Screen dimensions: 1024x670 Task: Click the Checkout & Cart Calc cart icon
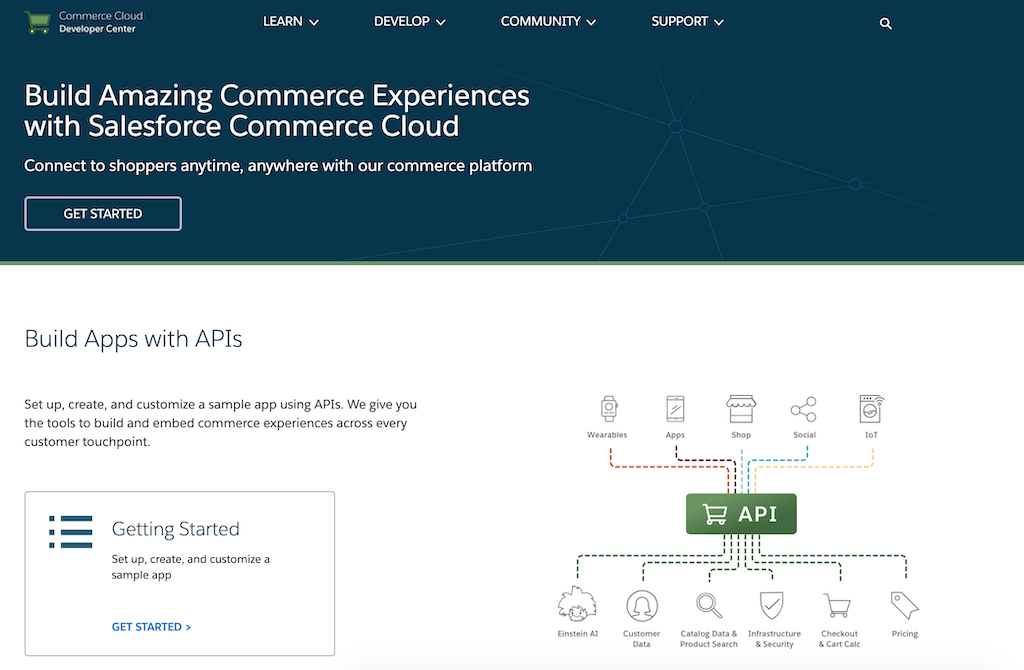[x=837, y=605]
